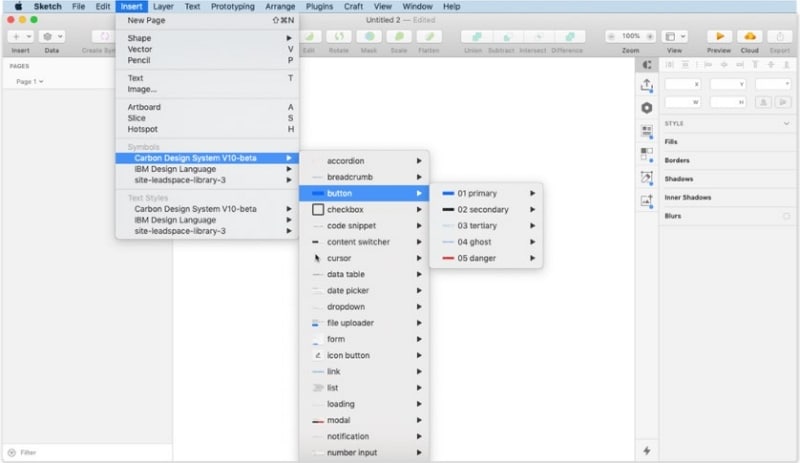This screenshot has width=800, height=463.
Task: Select the file uploader symbol entry
Action: click(x=364, y=323)
